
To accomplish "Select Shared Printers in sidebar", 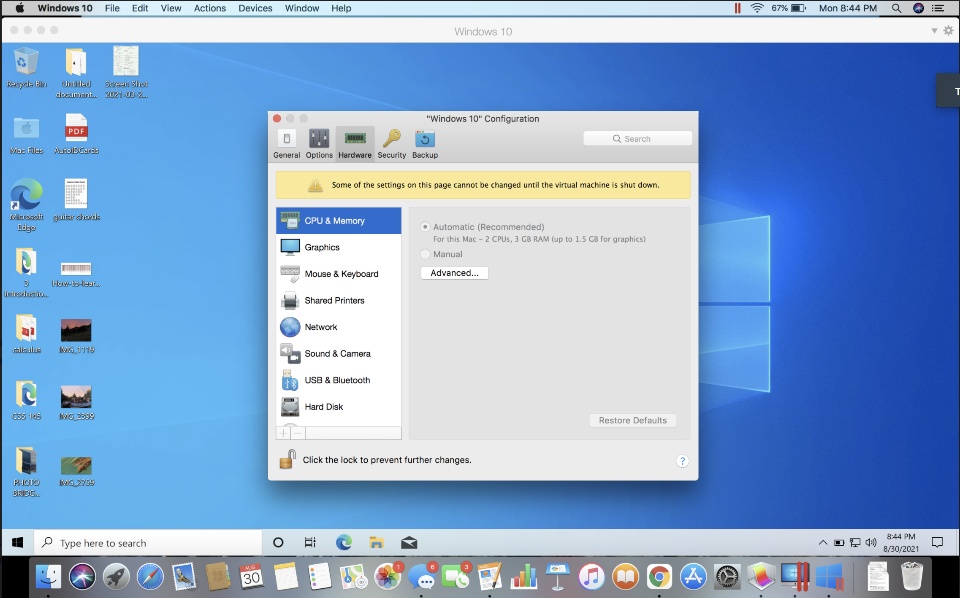I will click(x=339, y=301).
